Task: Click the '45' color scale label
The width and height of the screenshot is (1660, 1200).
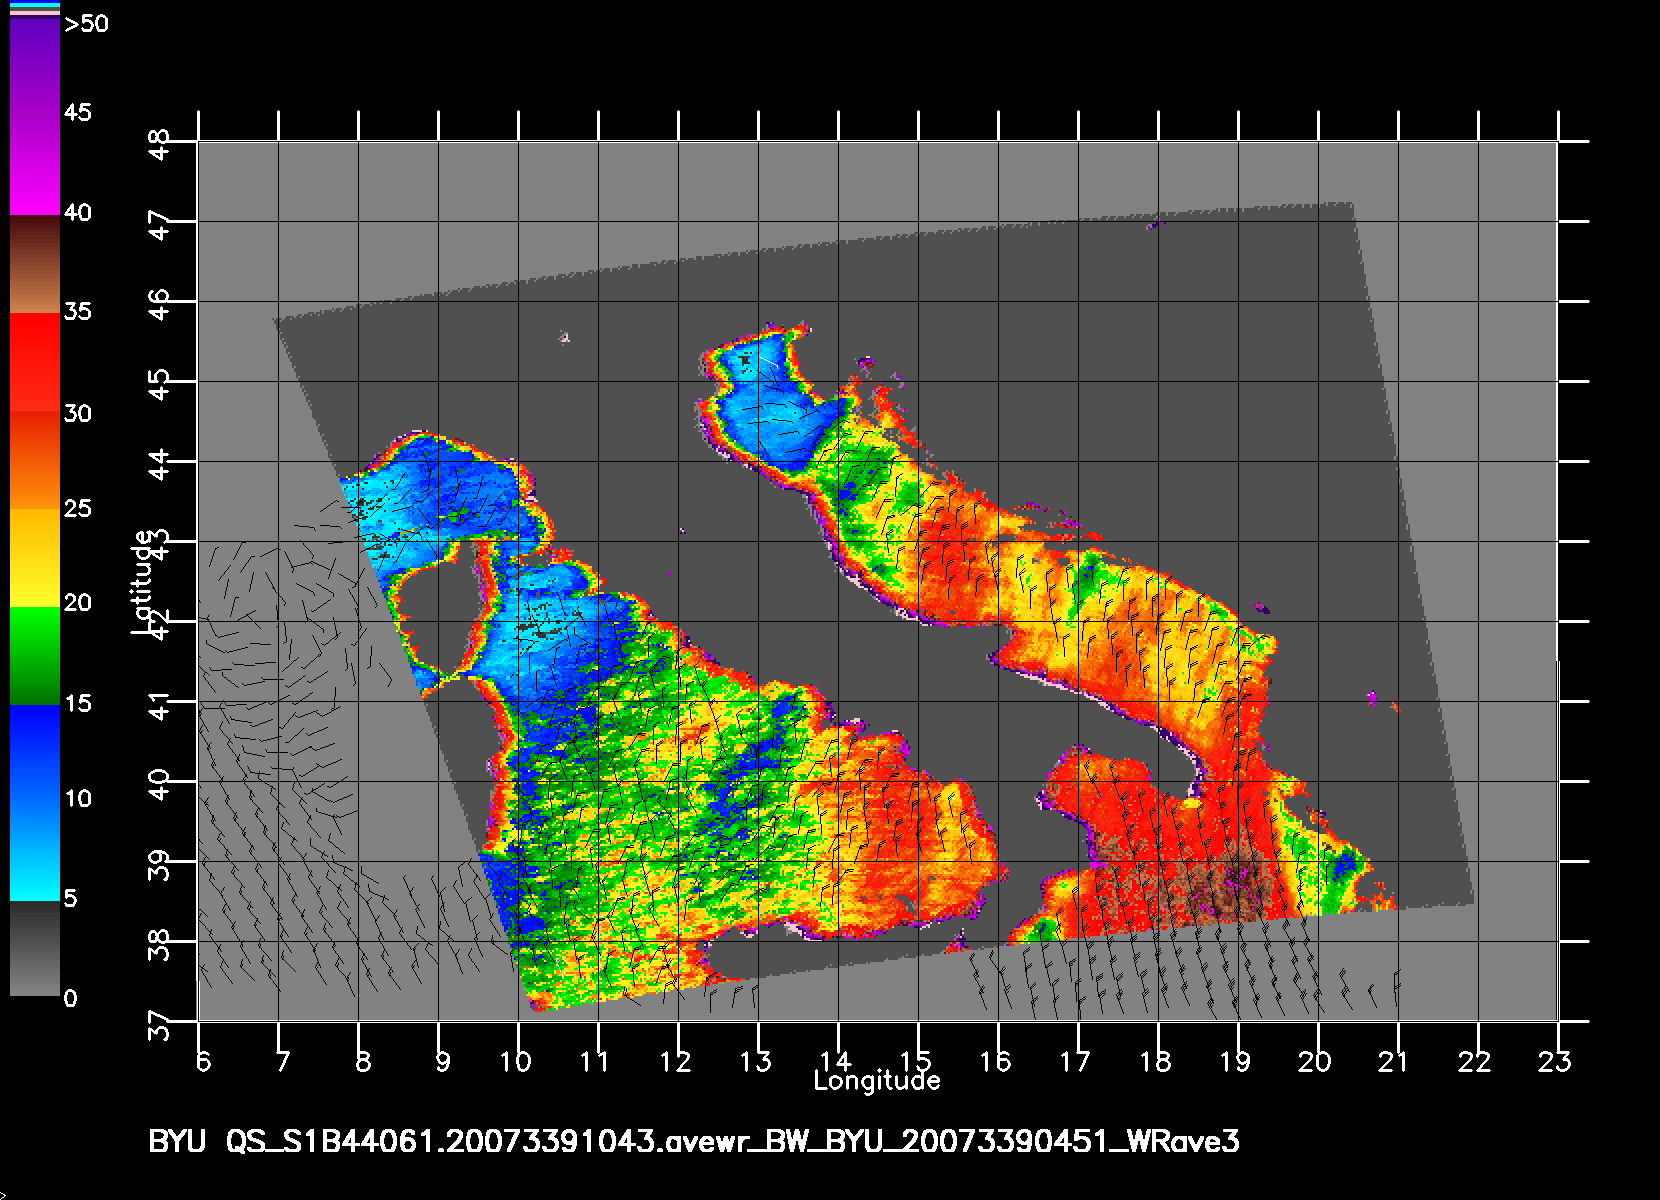Action: point(77,112)
